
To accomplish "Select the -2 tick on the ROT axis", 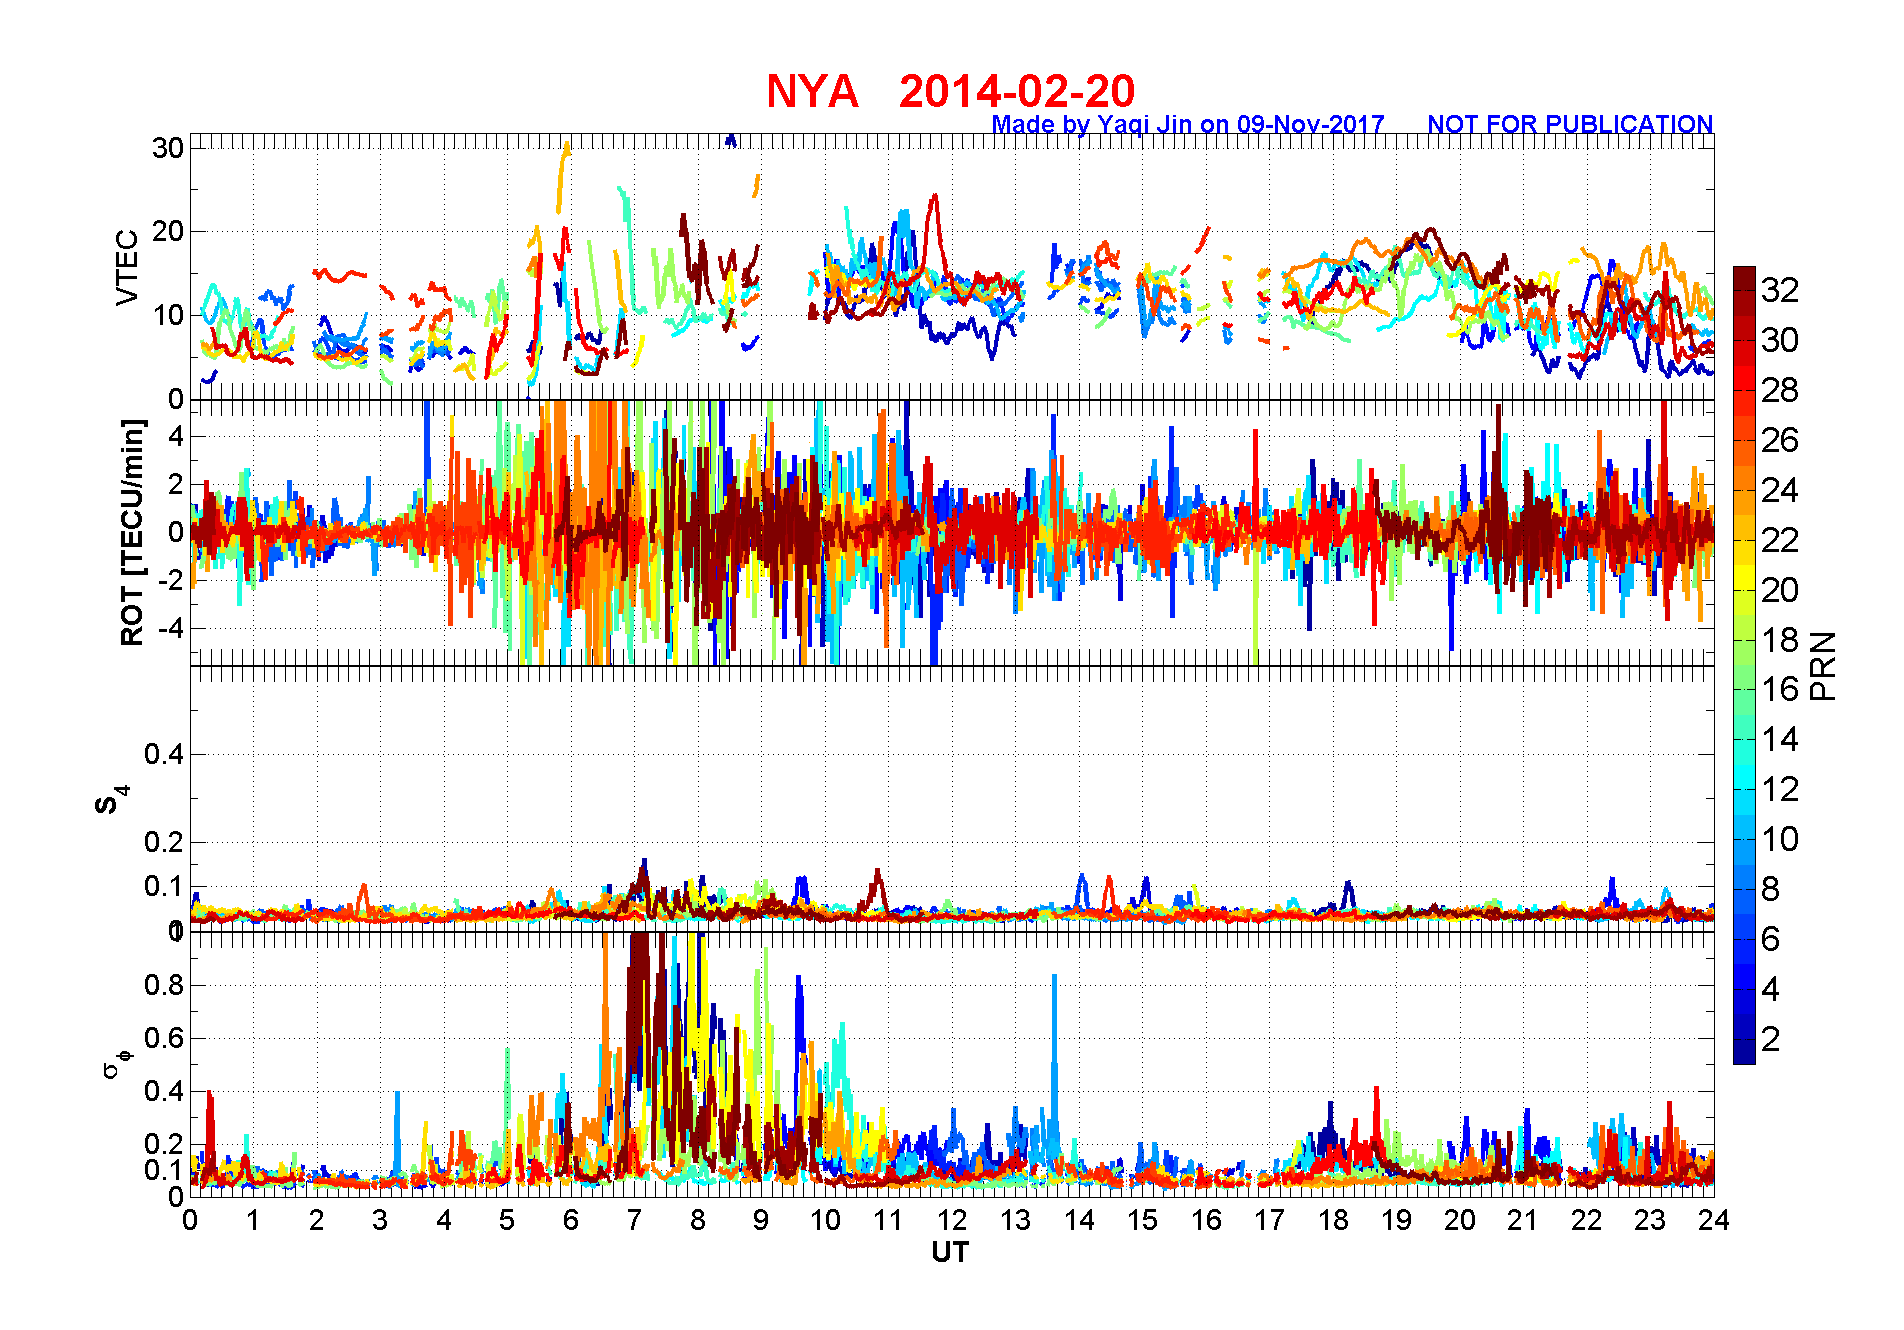I will coord(170,580).
